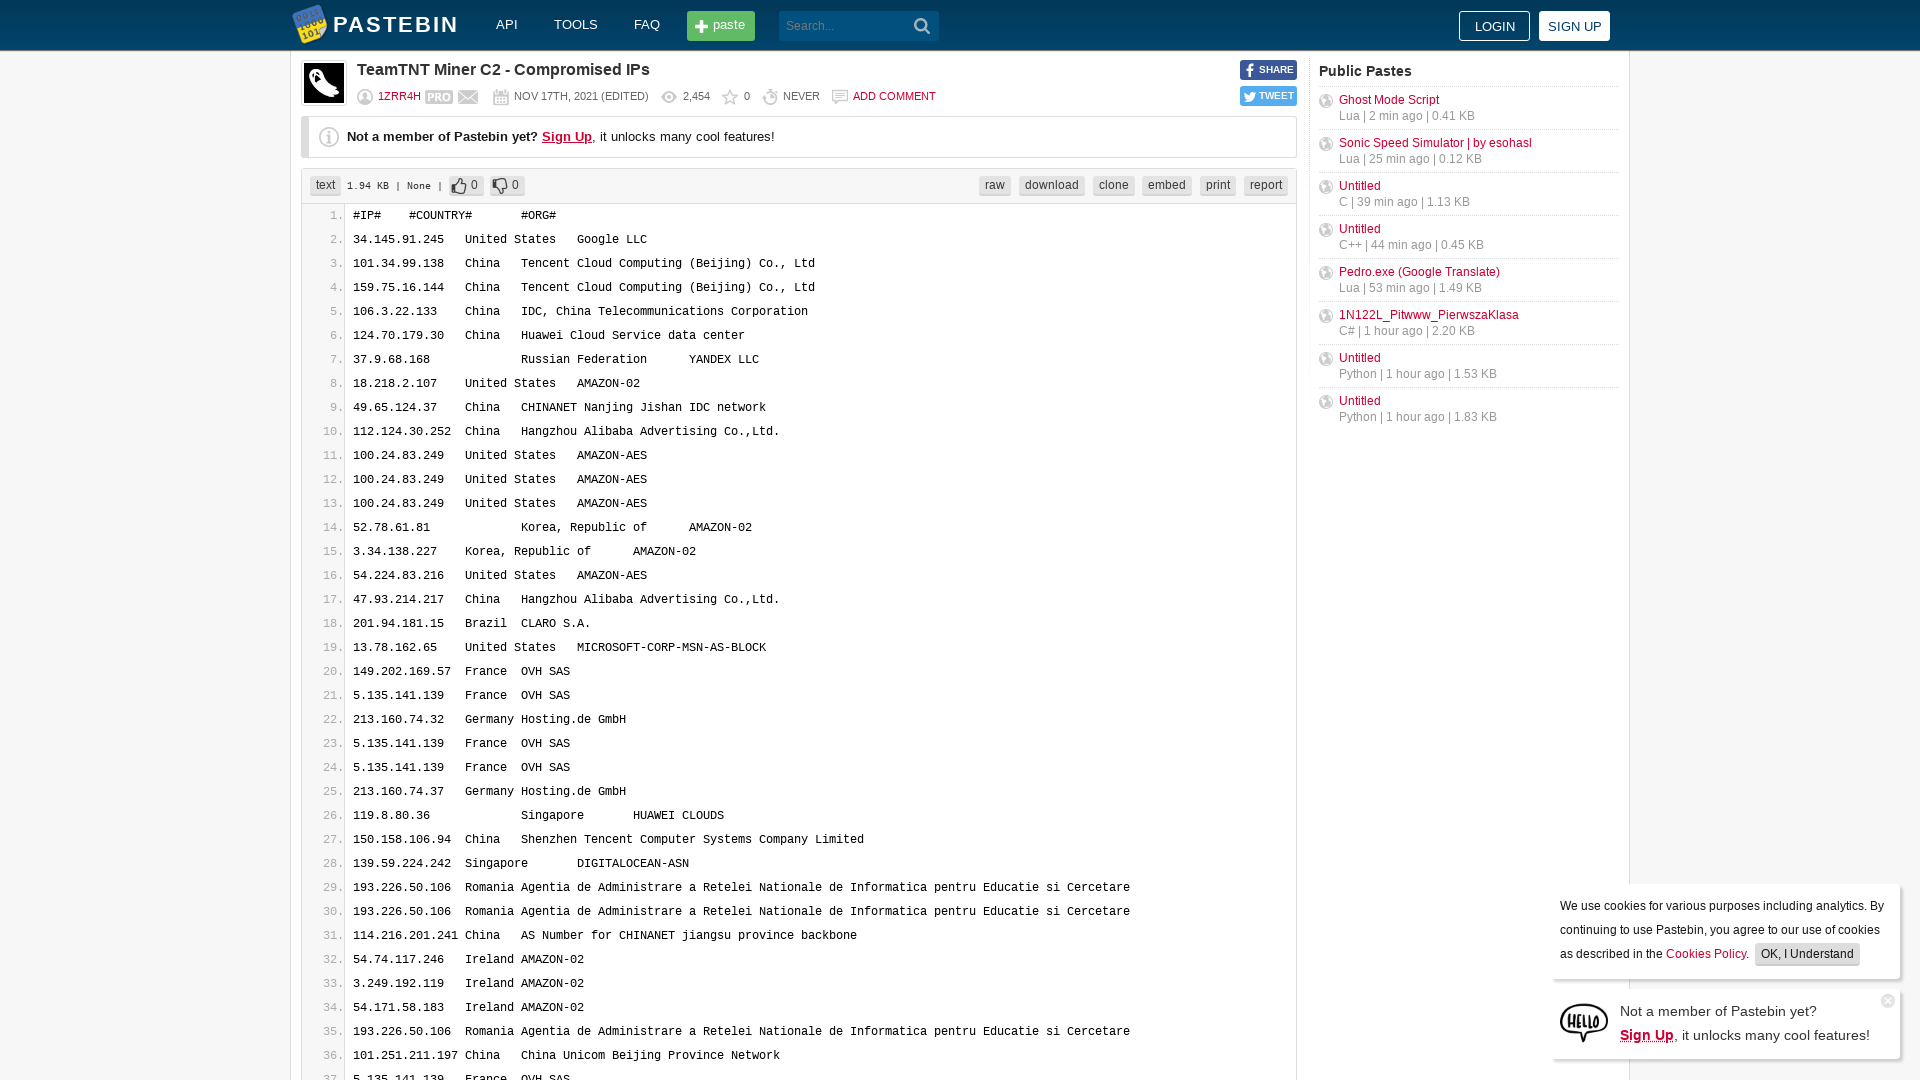Open the Untitled C++ paste
This screenshot has height=1080, width=1920.
coord(1360,229)
